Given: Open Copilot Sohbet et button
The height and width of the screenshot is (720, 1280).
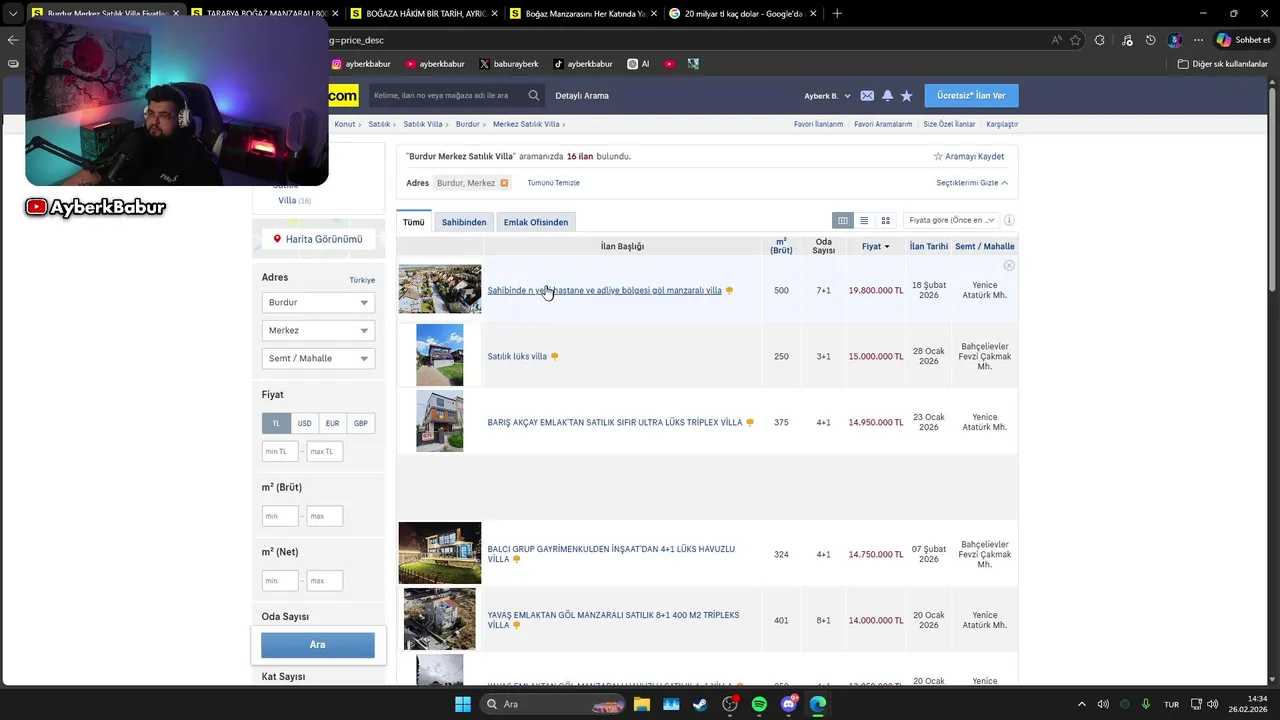Looking at the screenshot, I should (x=1243, y=40).
